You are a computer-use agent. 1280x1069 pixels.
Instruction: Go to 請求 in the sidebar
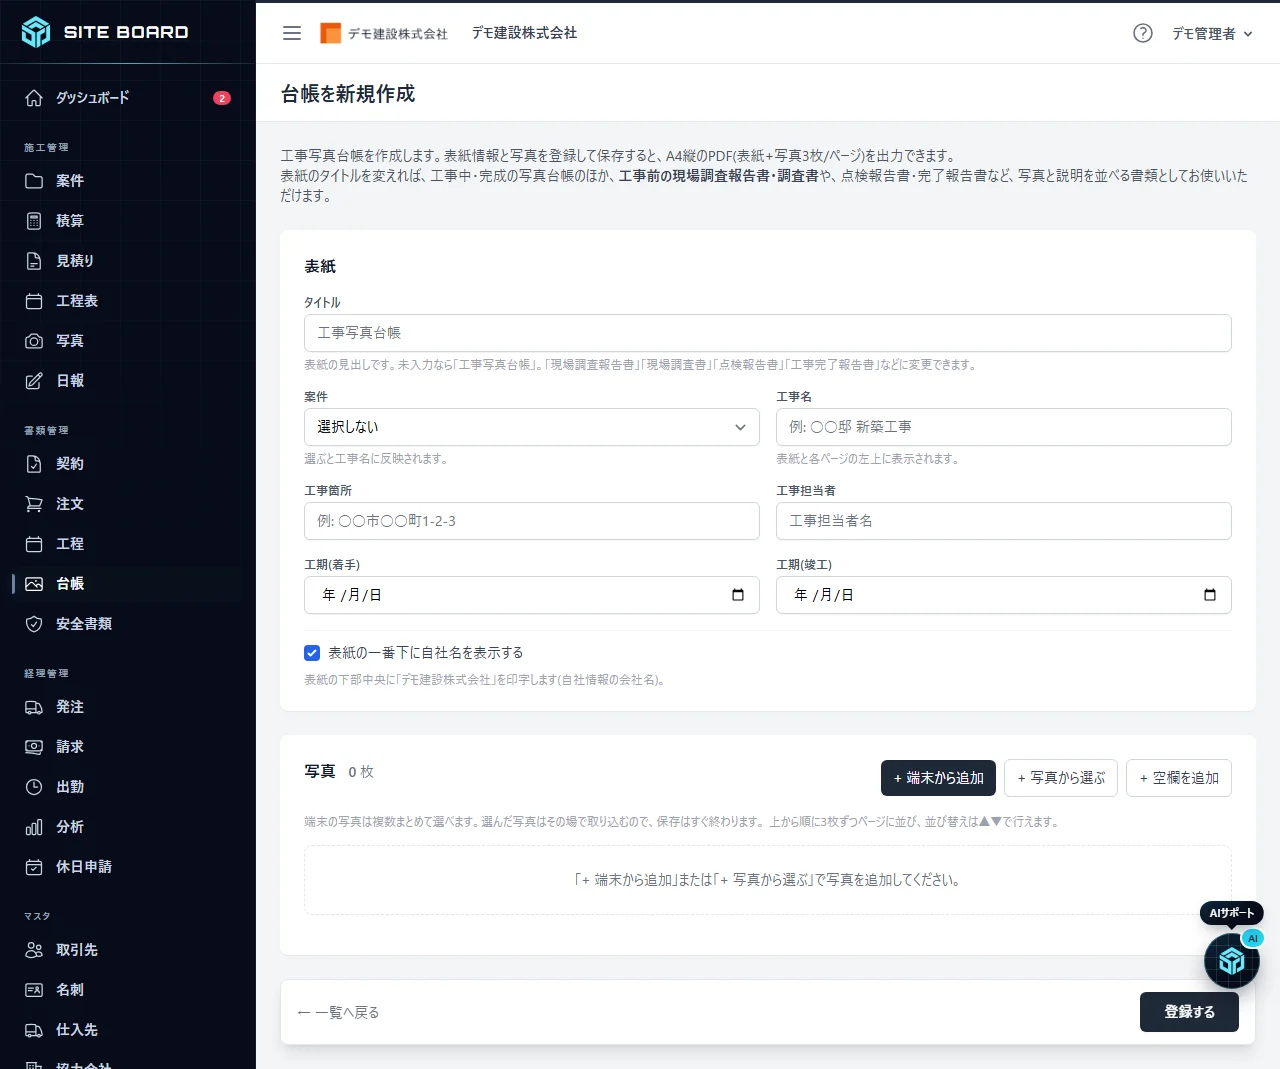tap(128, 747)
